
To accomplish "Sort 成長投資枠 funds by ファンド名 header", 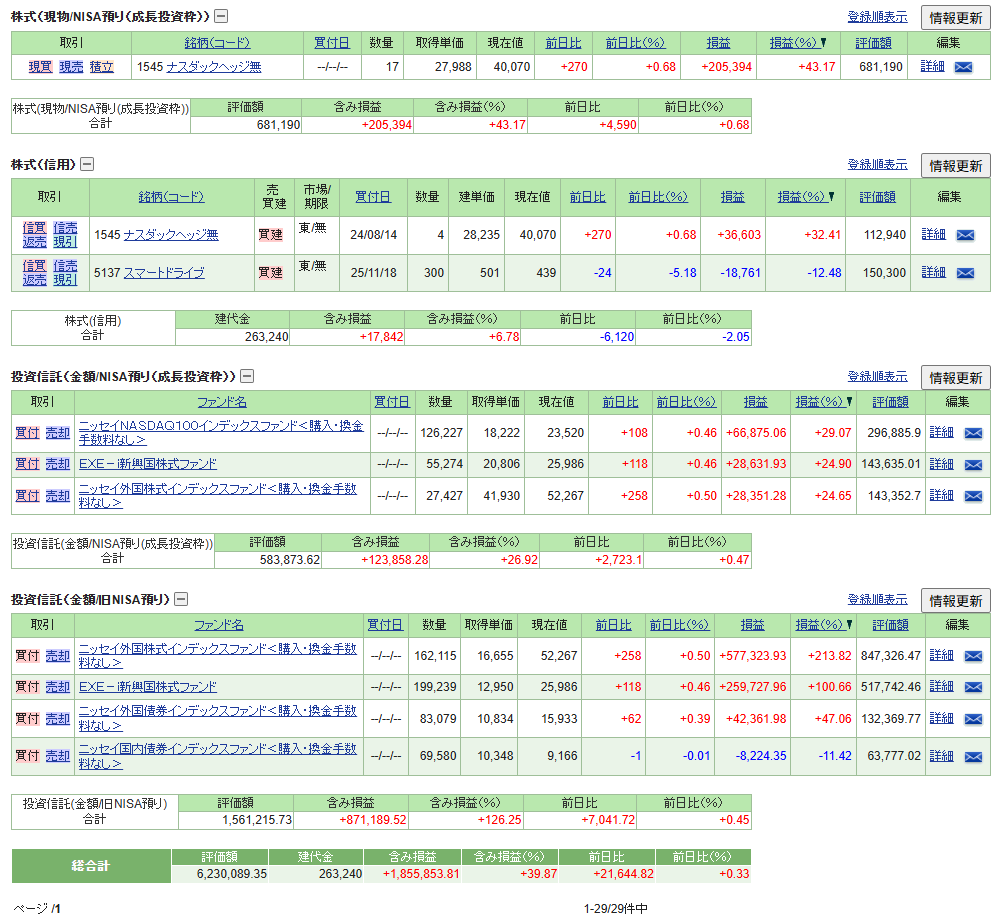I will point(221,402).
